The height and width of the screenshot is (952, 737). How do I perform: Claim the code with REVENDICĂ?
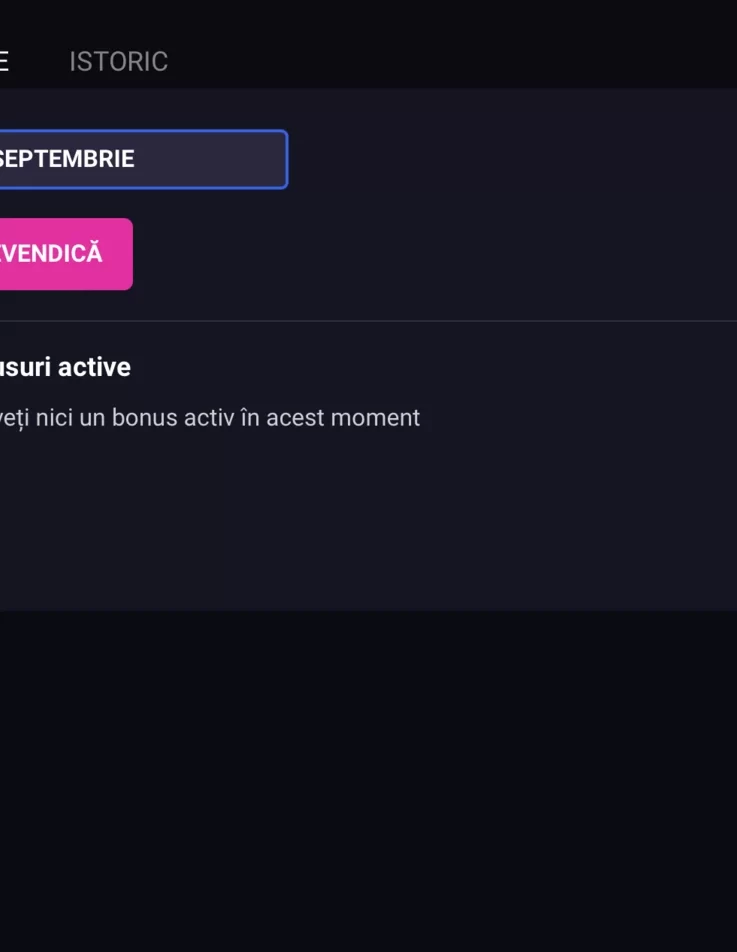[66, 254]
